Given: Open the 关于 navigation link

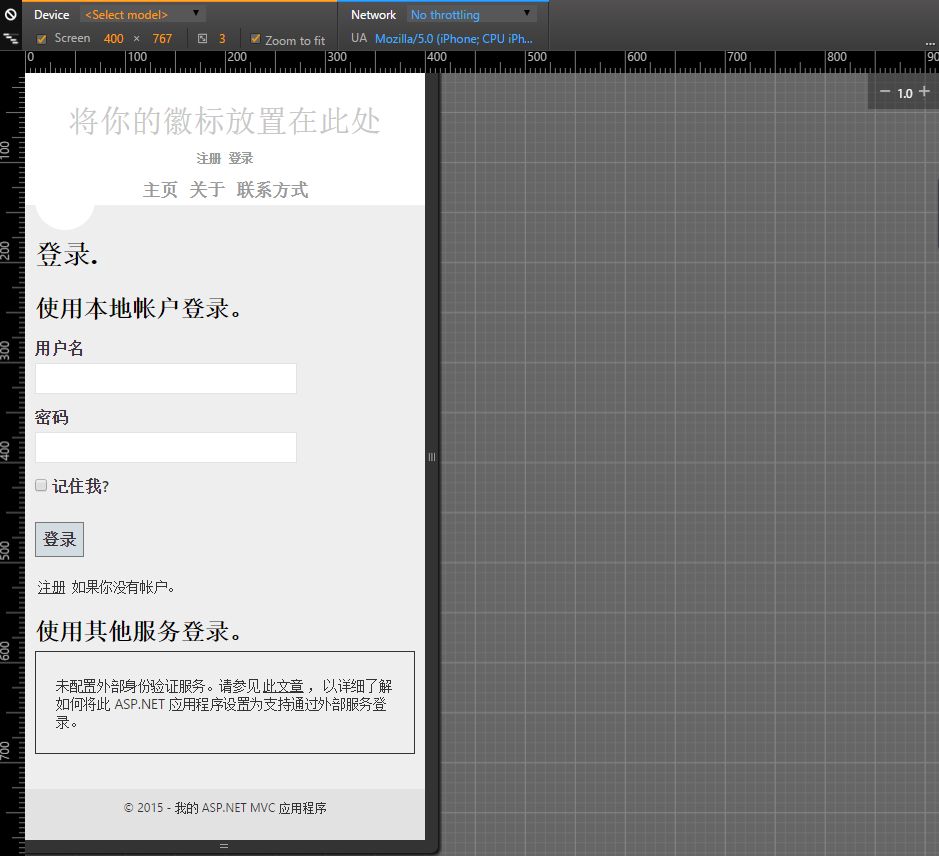Looking at the screenshot, I should [x=207, y=190].
